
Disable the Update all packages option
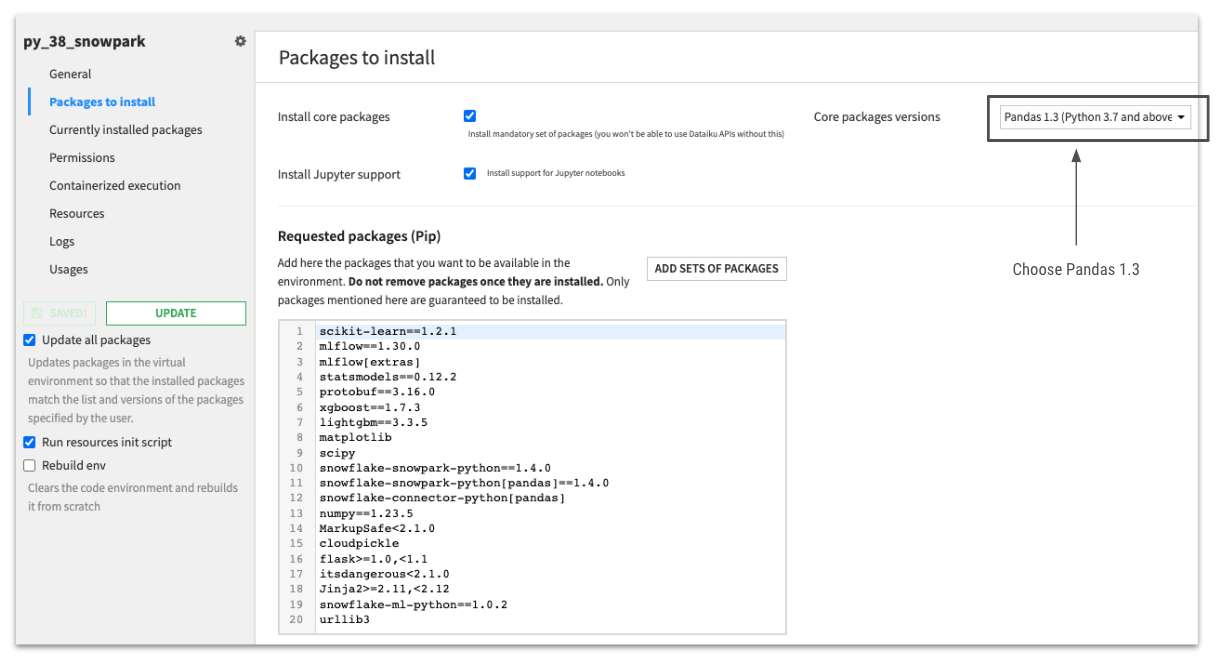click(x=31, y=340)
